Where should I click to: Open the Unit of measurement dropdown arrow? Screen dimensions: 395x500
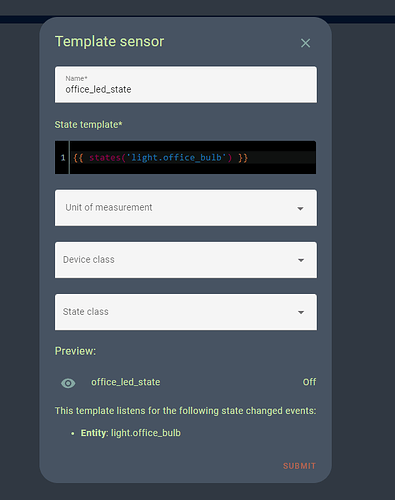pos(300,209)
